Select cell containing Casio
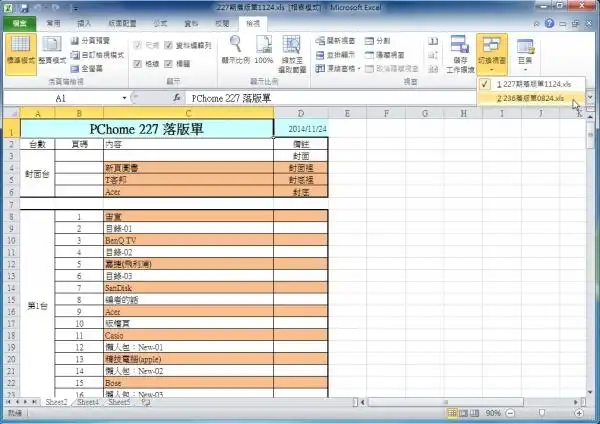 click(188, 335)
